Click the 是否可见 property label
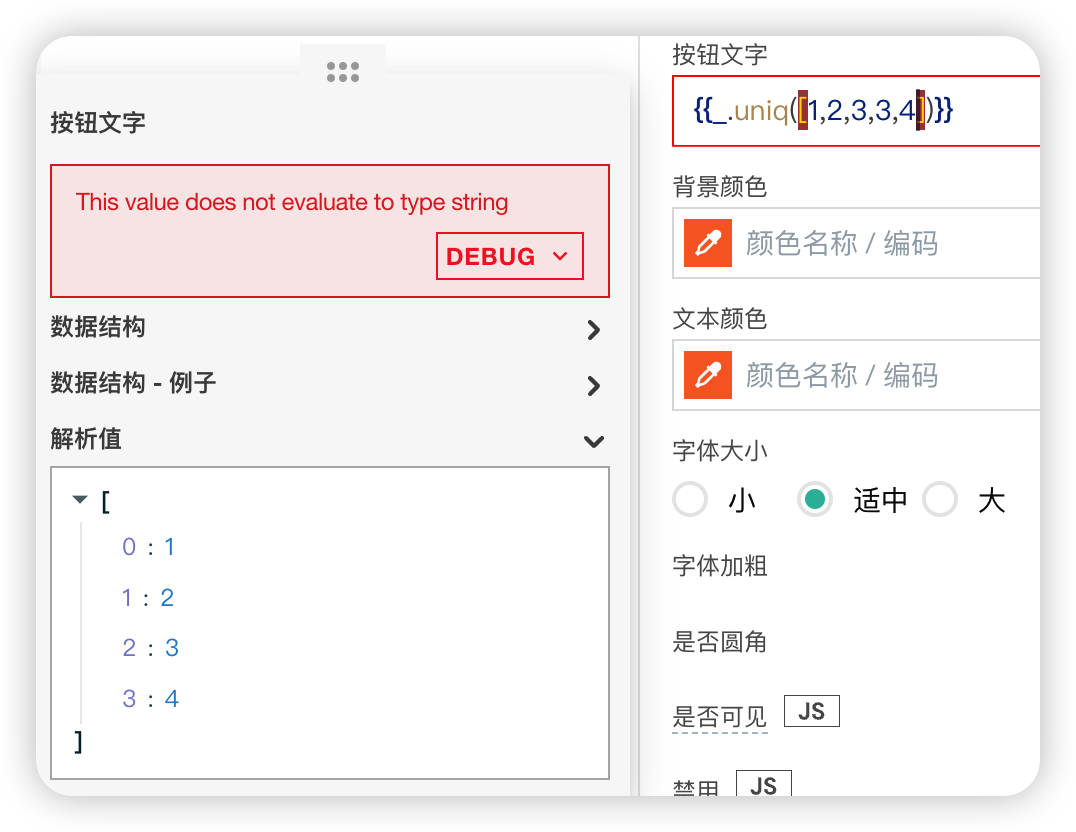This screenshot has width=1076, height=832. pyautogui.click(x=719, y=716)
